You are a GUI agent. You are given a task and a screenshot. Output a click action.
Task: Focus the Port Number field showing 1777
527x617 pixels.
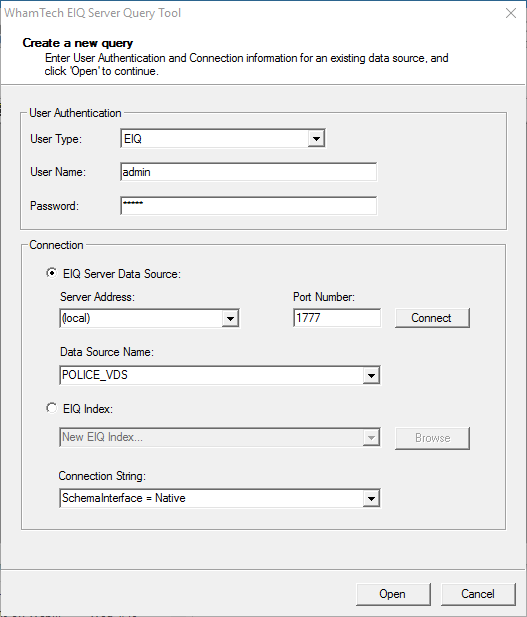pyautogui.click(x=337, y=318)
